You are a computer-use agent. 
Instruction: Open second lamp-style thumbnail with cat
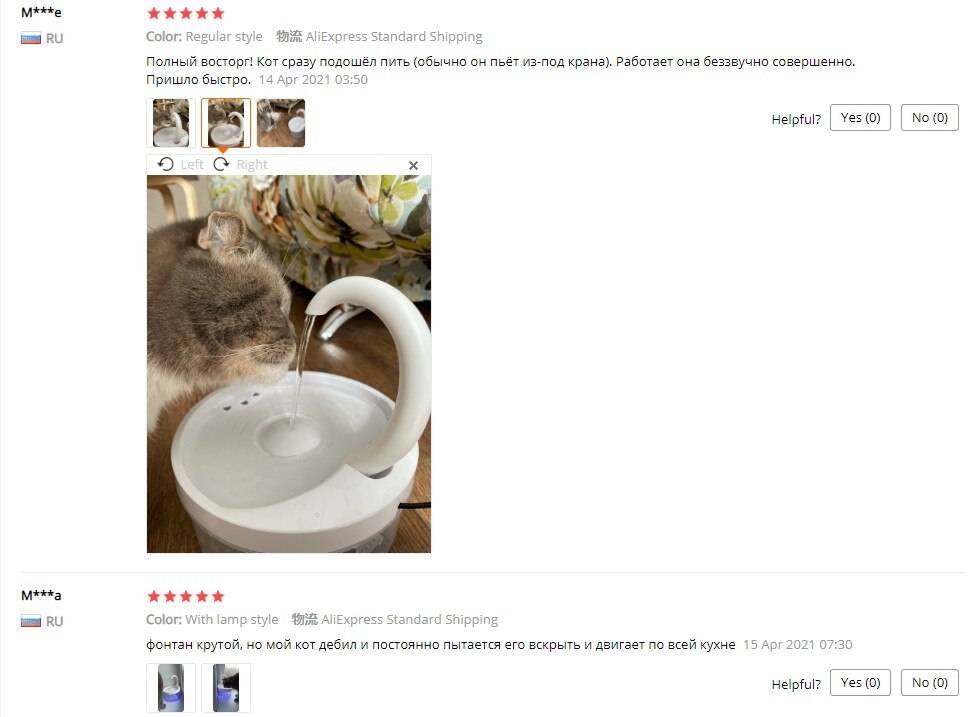226,688
